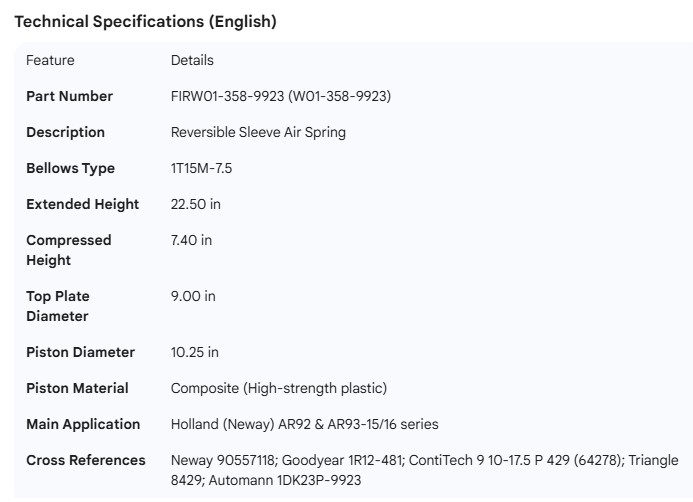Select the Compressed Height row label
The width and height of the screenshot is (693, 502).
[68, 250]
